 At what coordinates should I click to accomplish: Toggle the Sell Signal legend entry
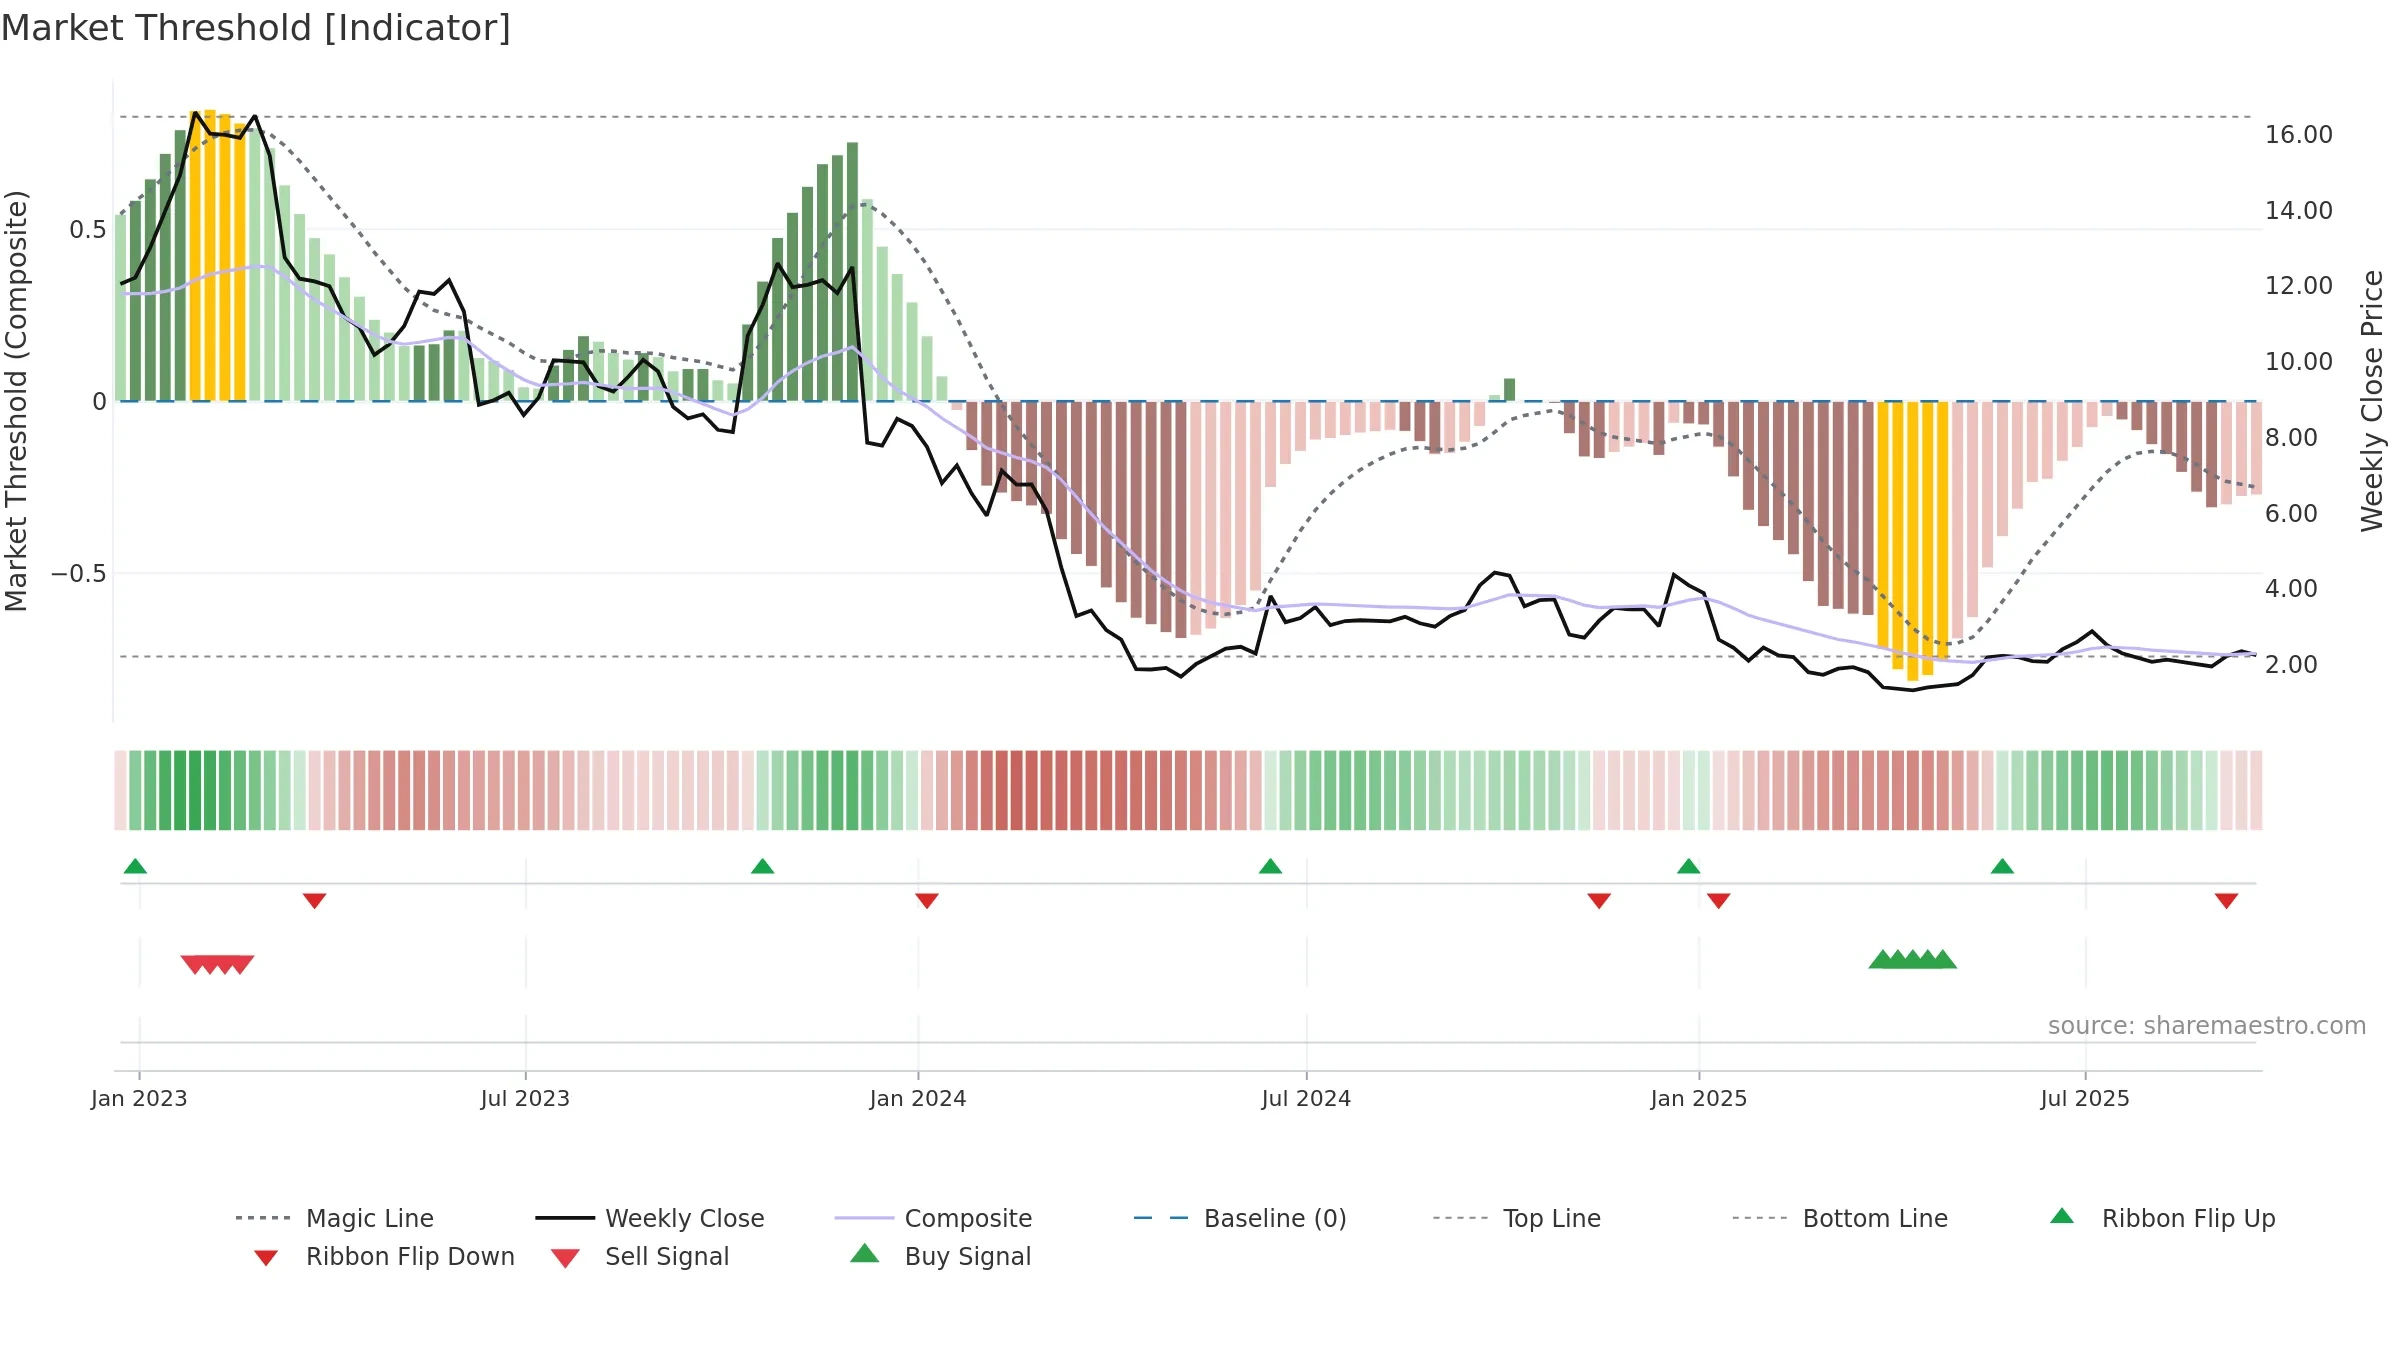point(640,1256)
